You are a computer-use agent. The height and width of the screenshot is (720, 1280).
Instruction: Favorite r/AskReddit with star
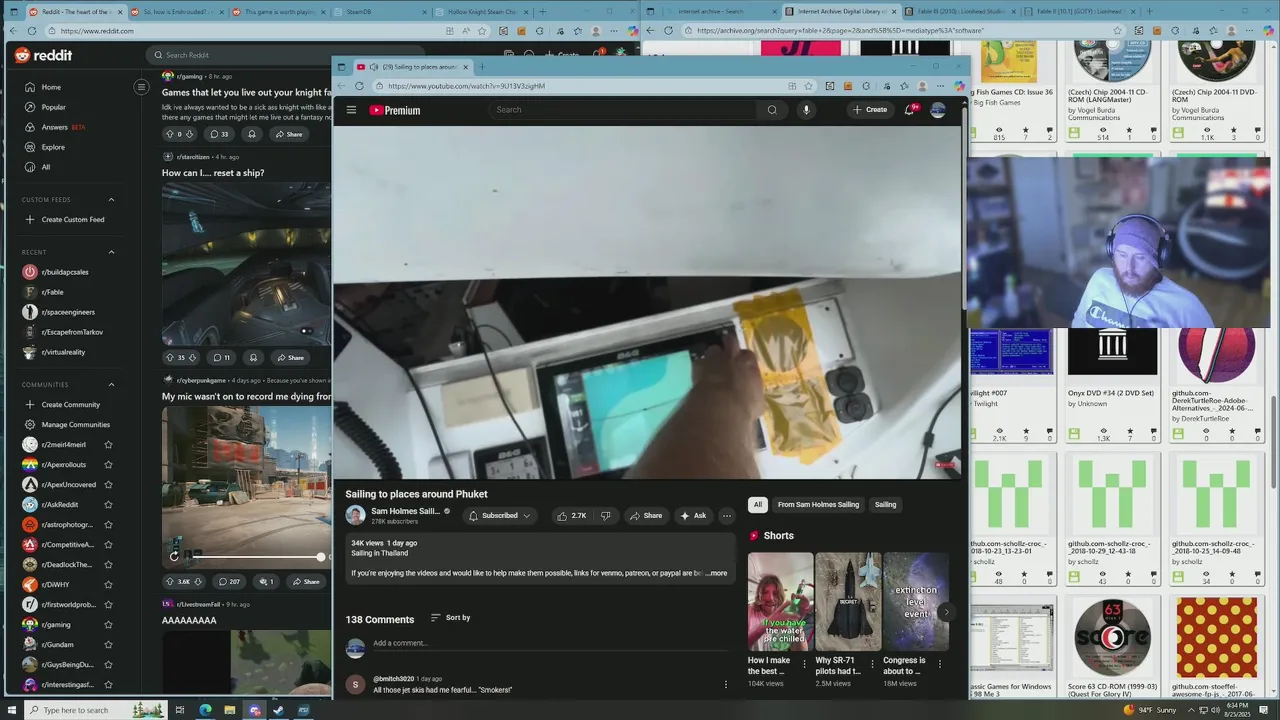tap(108, 505)
